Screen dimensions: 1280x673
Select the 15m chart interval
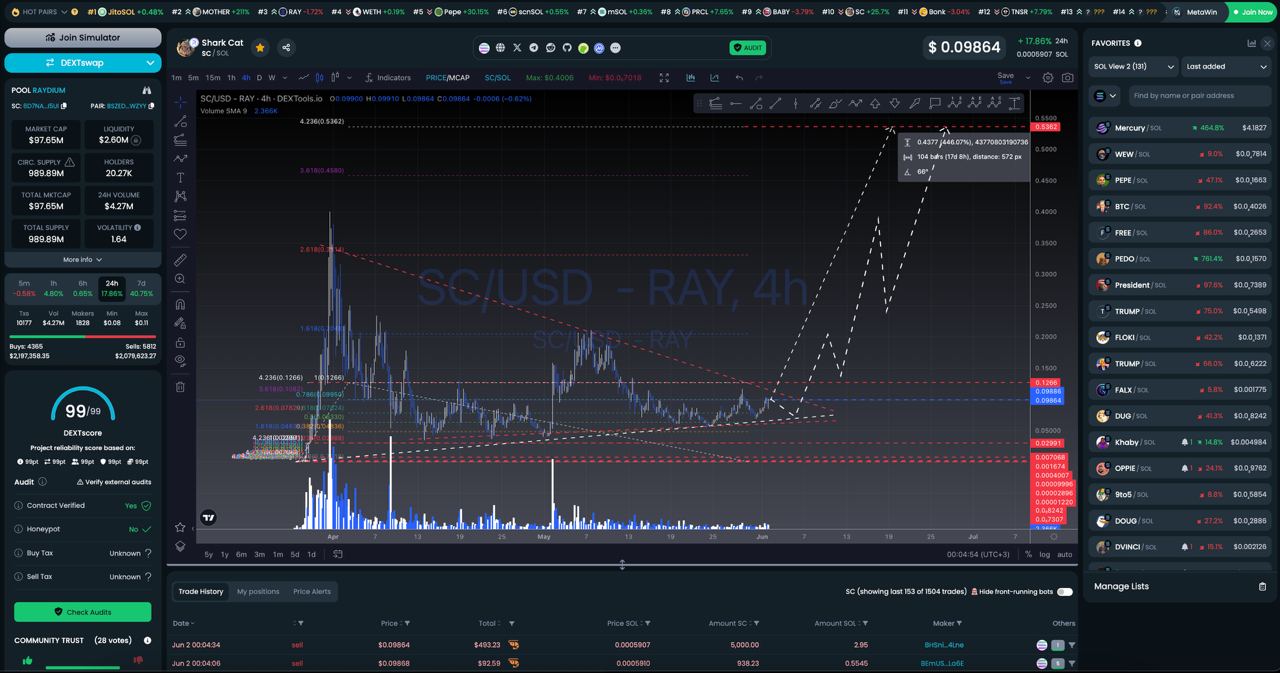(213, 77)
